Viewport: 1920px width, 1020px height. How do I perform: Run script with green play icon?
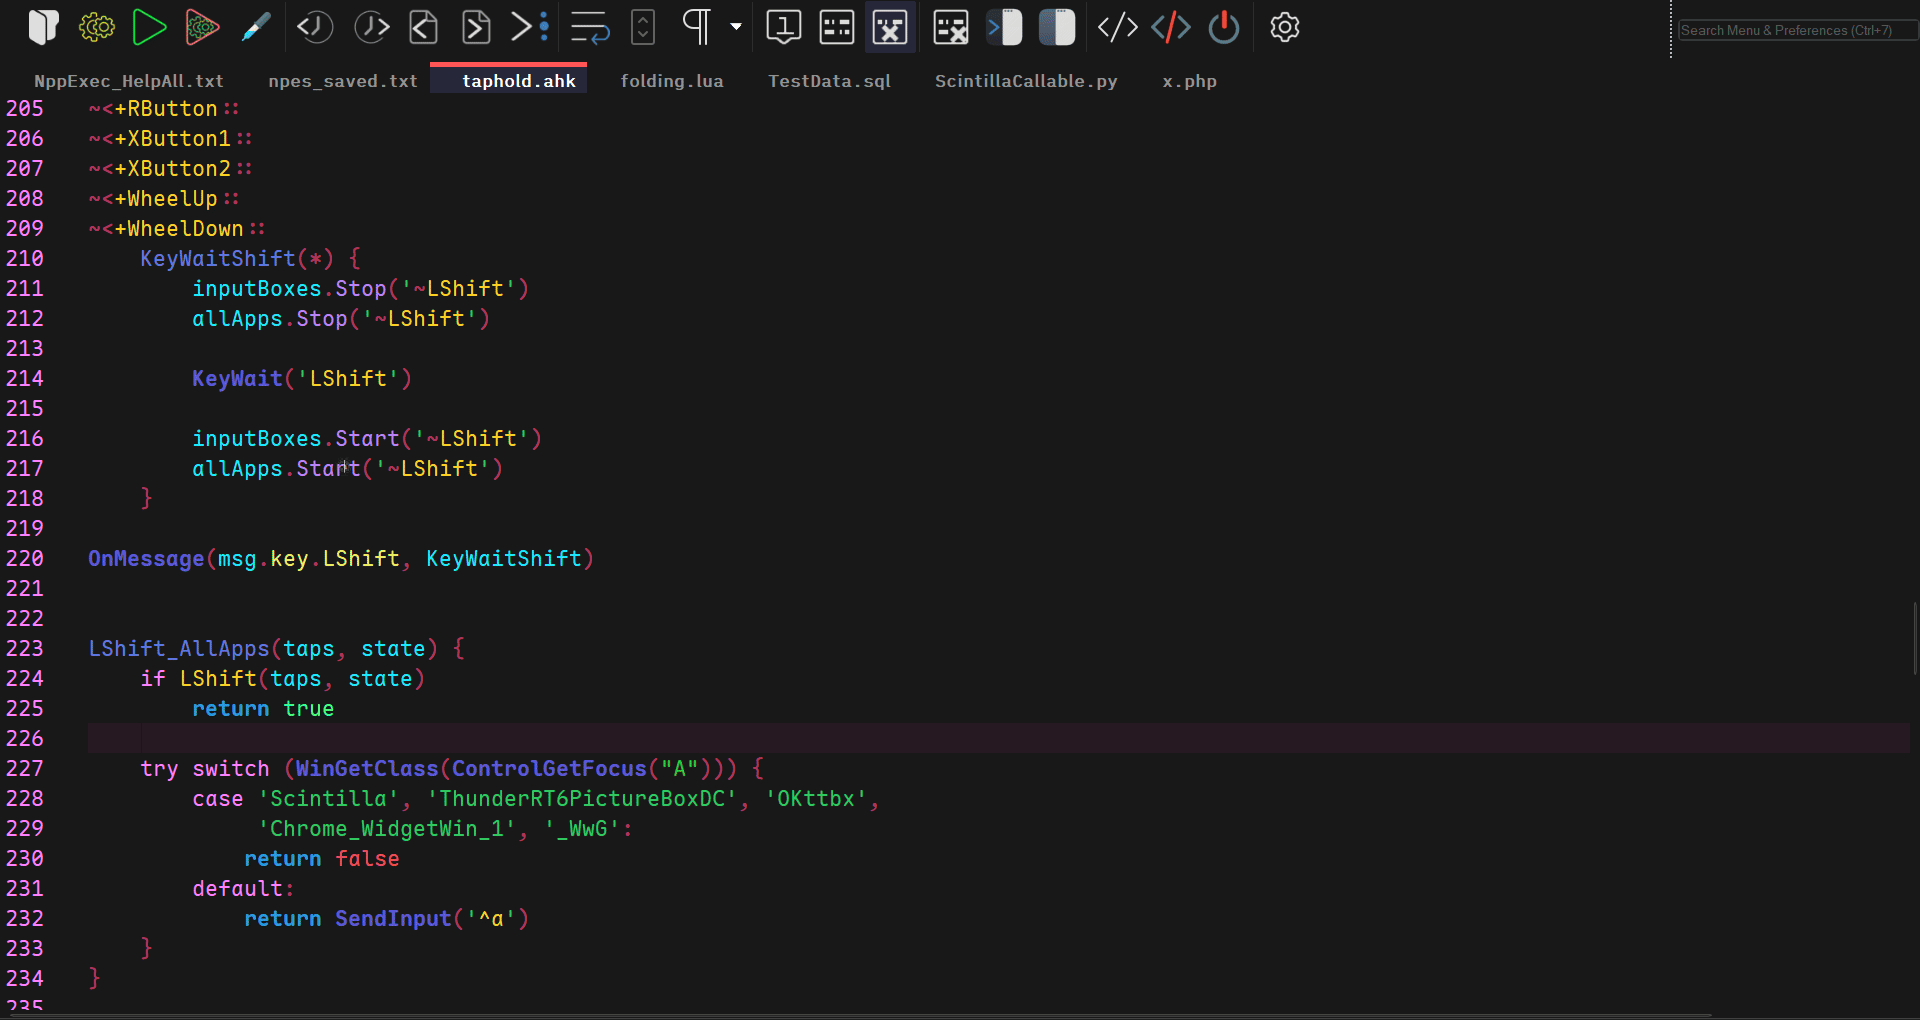pos(149,27)
